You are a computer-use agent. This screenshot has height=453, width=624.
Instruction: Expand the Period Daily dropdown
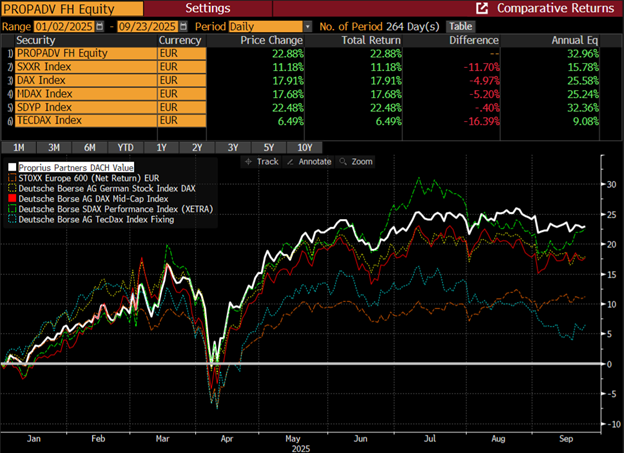[307, 26]
